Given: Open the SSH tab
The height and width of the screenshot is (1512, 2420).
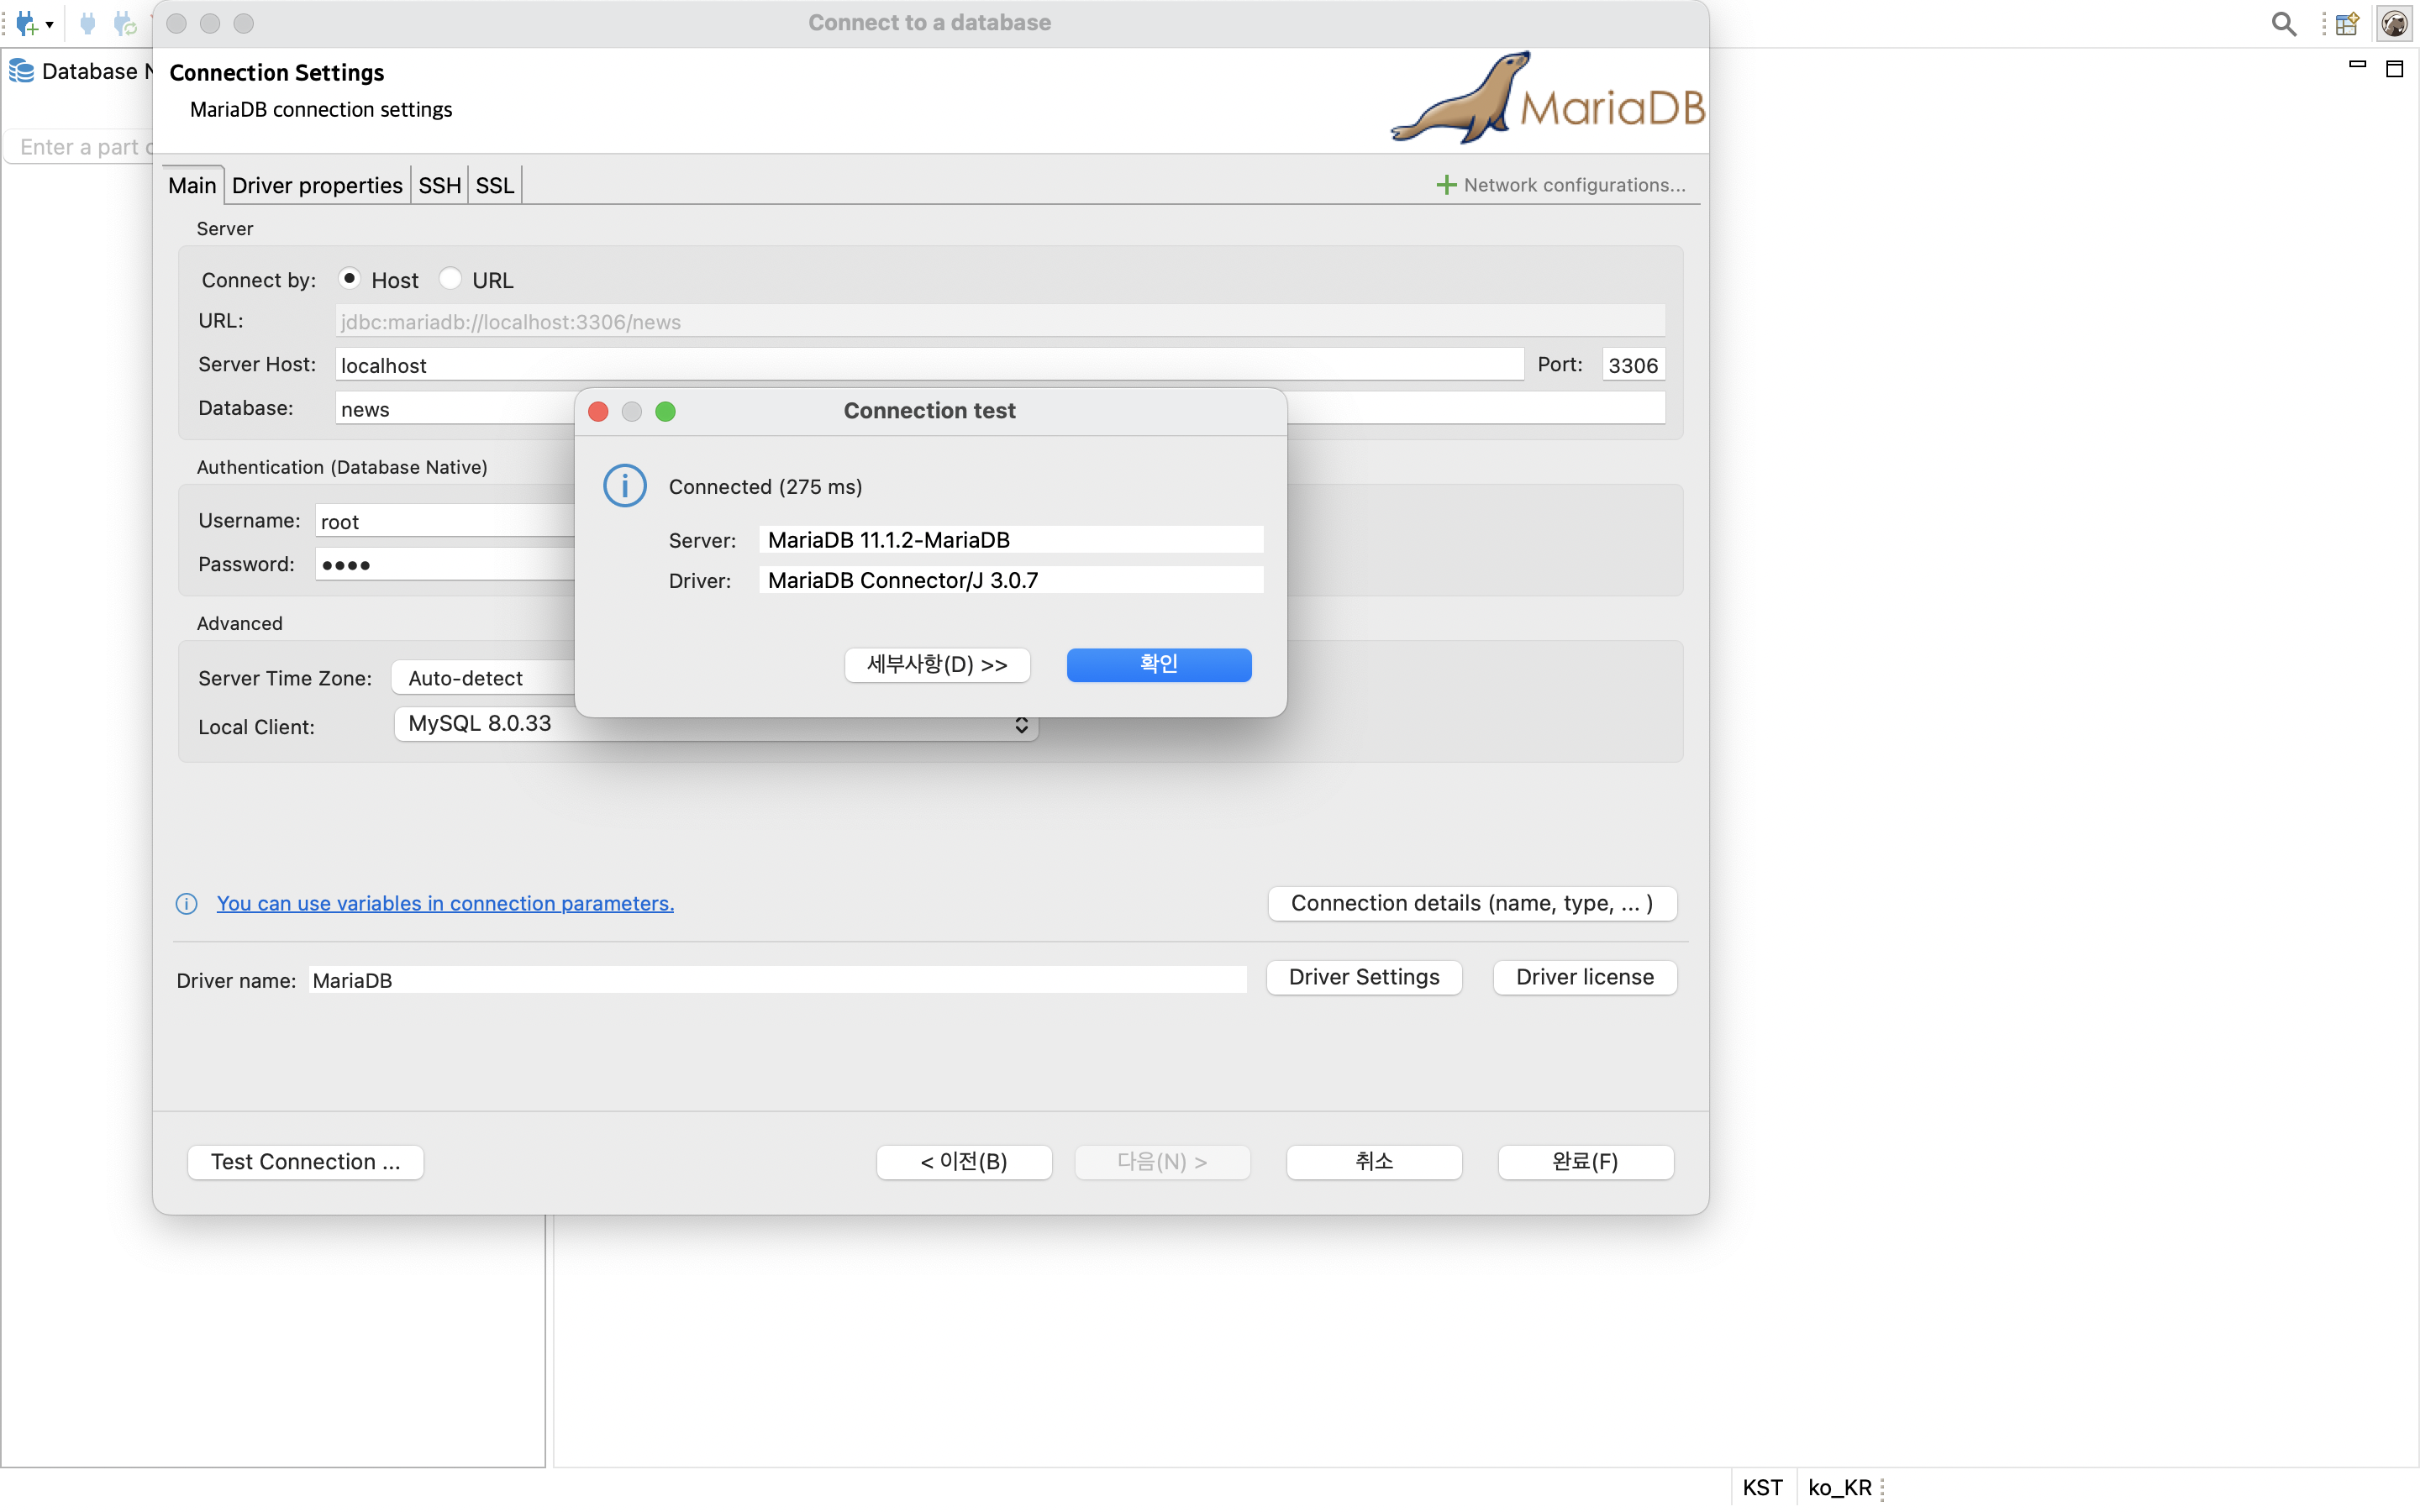Looking at the screenshot, I should 439,184.
